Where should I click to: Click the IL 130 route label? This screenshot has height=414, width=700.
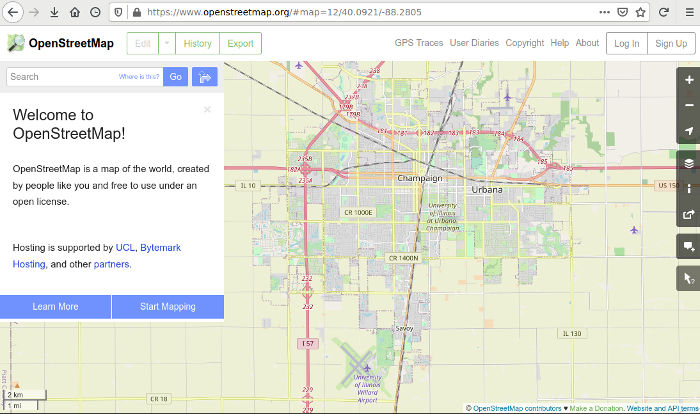point(572,334)
